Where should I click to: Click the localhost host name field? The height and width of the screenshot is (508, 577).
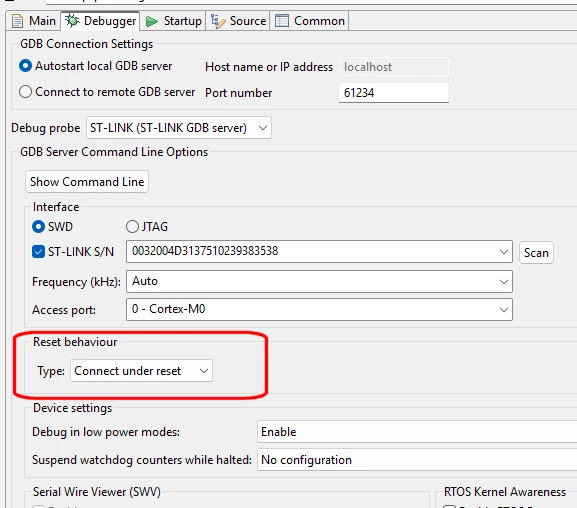[393, 67]
